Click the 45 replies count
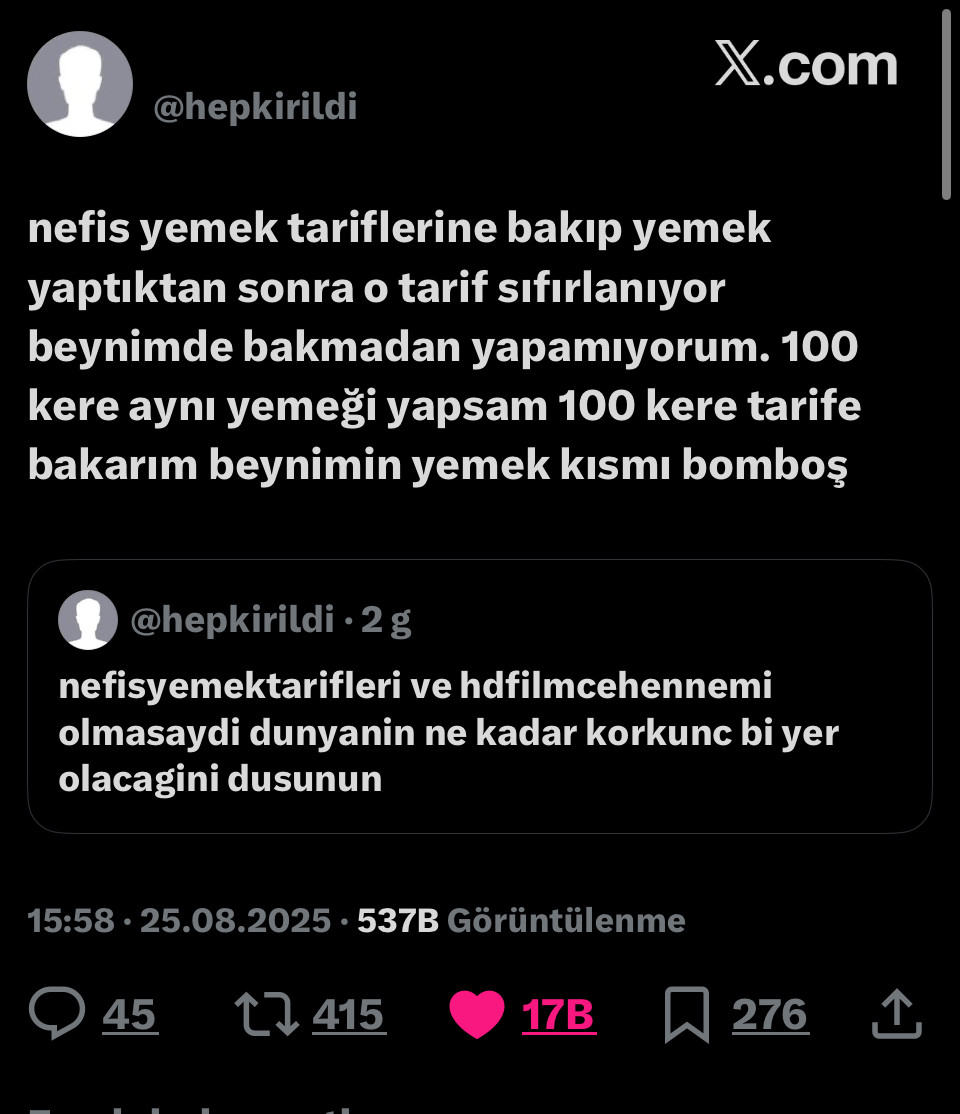This screenshot has width=960, height=1114. (x=130, y=1015)
